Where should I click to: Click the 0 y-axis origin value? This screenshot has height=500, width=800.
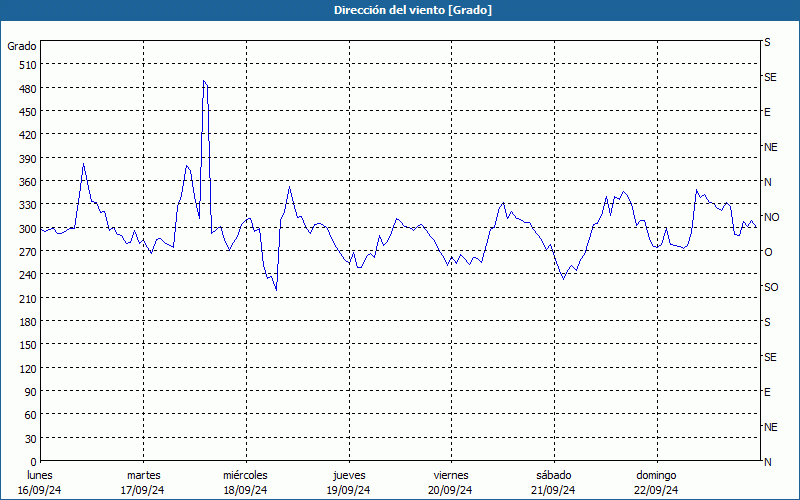tap(34, 462)
